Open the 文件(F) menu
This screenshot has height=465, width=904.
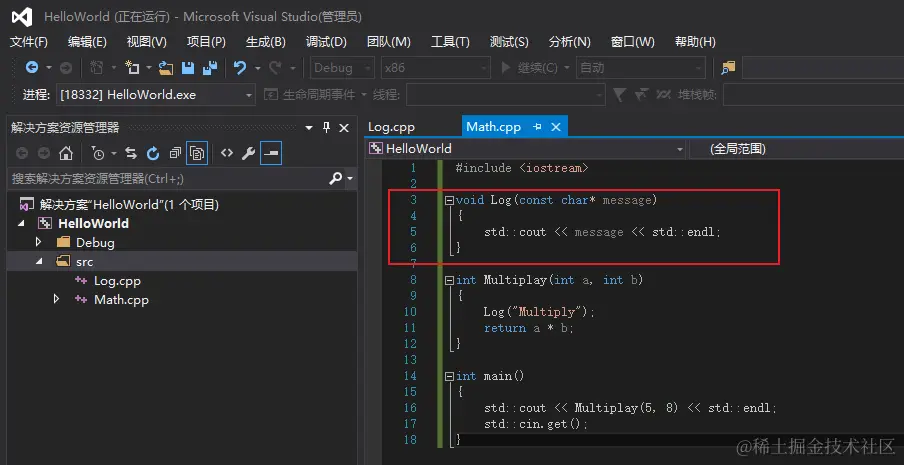29,42
